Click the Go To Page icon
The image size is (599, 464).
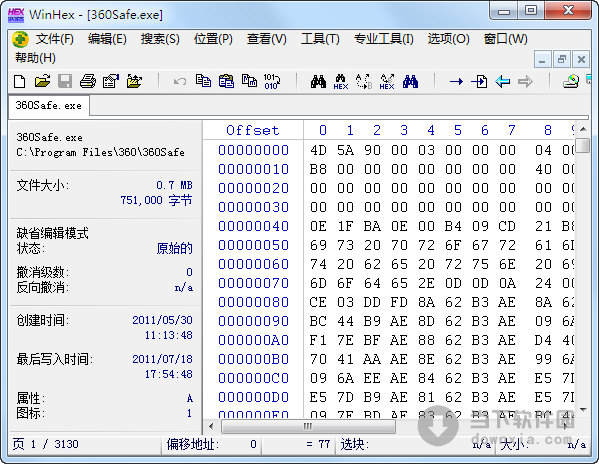479,81
